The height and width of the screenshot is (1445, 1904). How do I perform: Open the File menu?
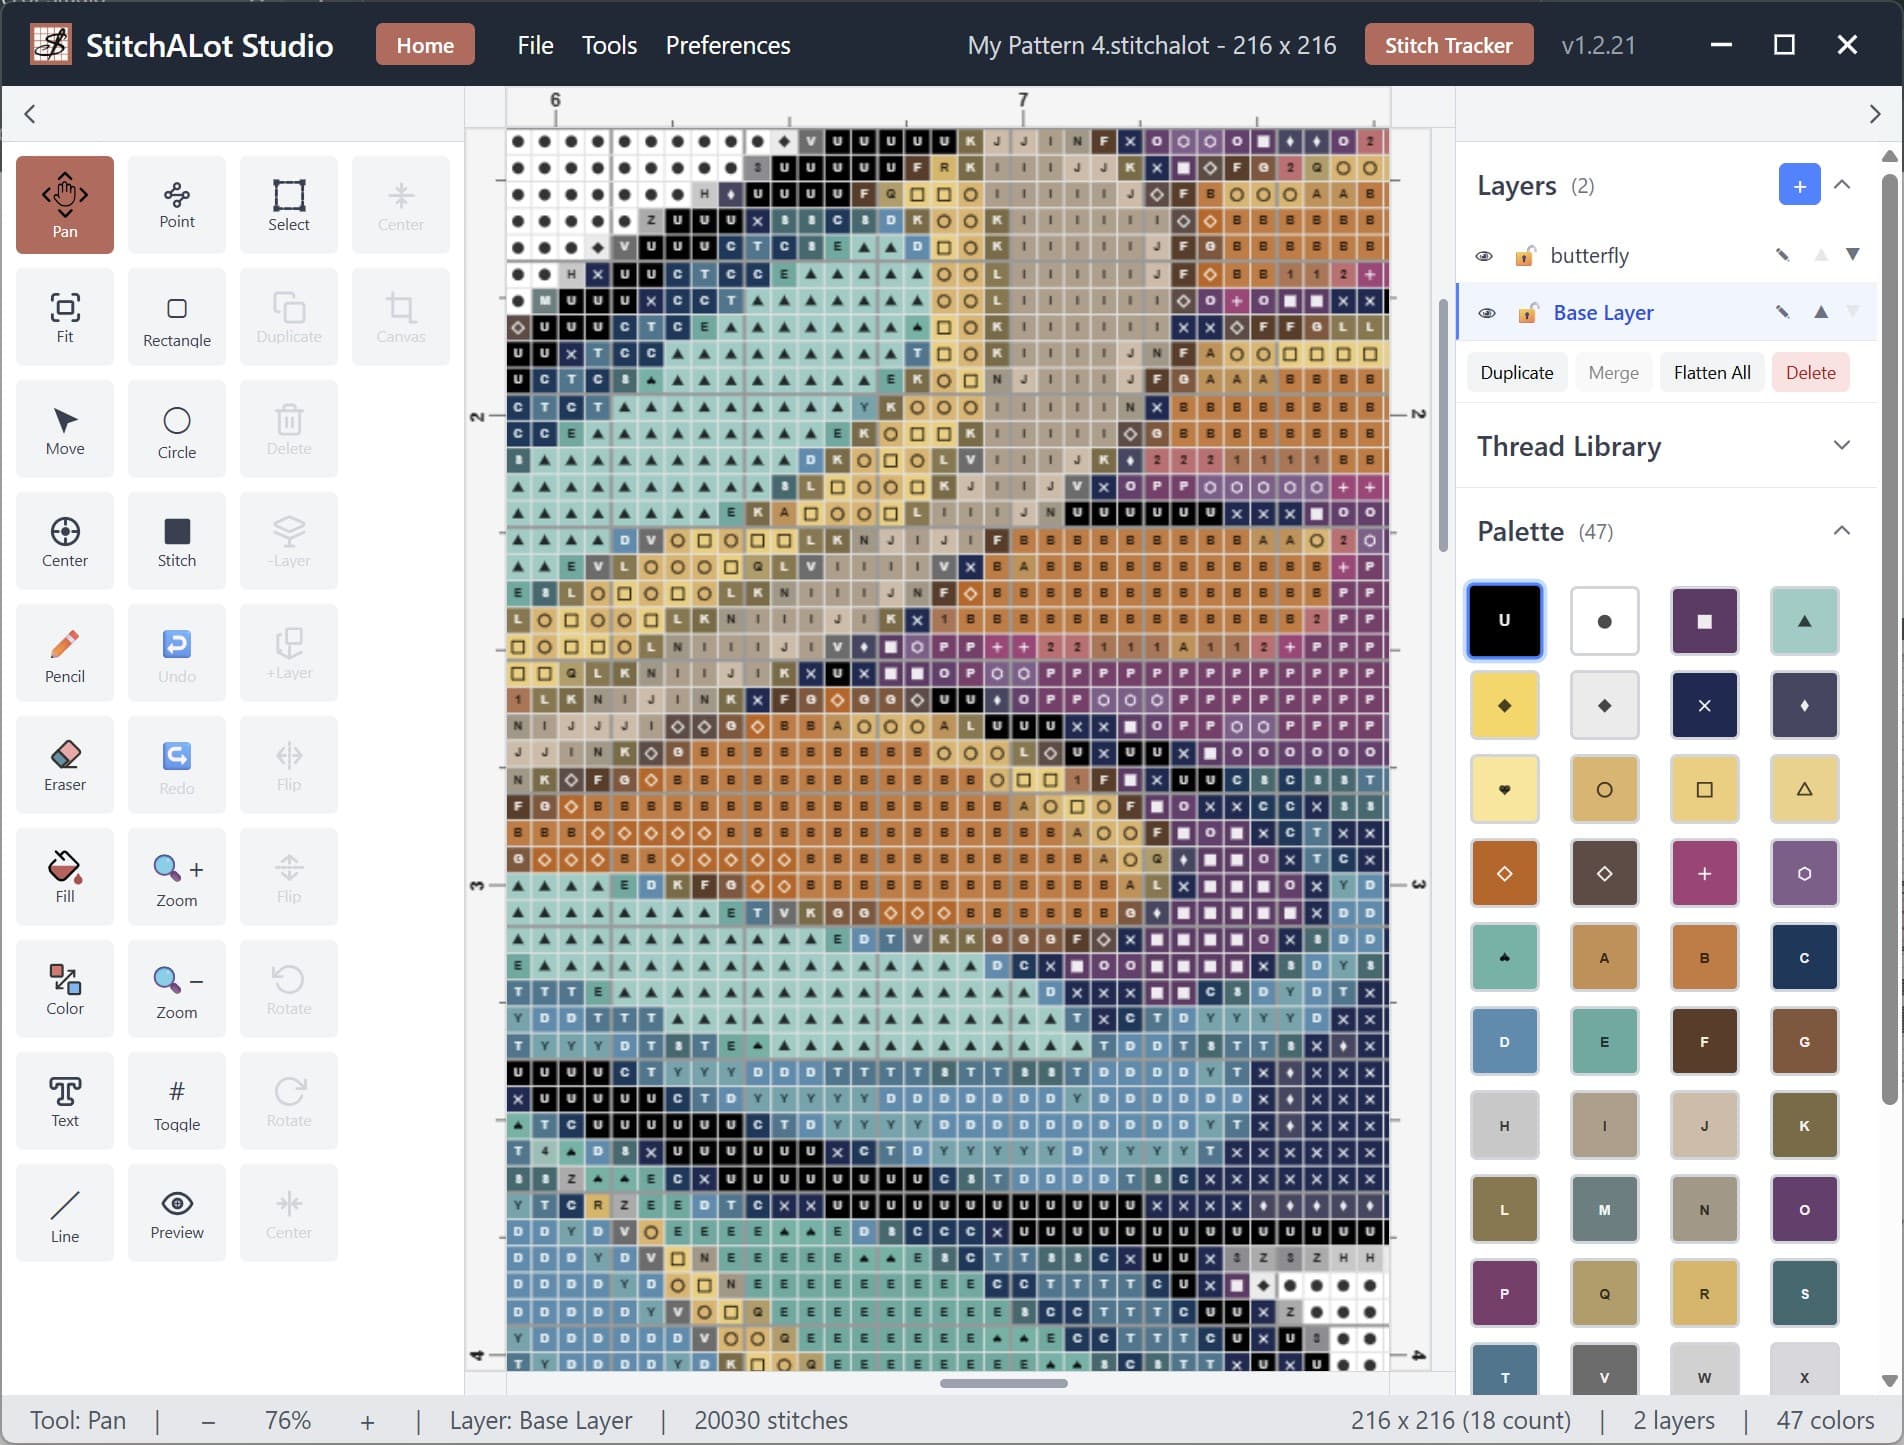click(535, 45)
